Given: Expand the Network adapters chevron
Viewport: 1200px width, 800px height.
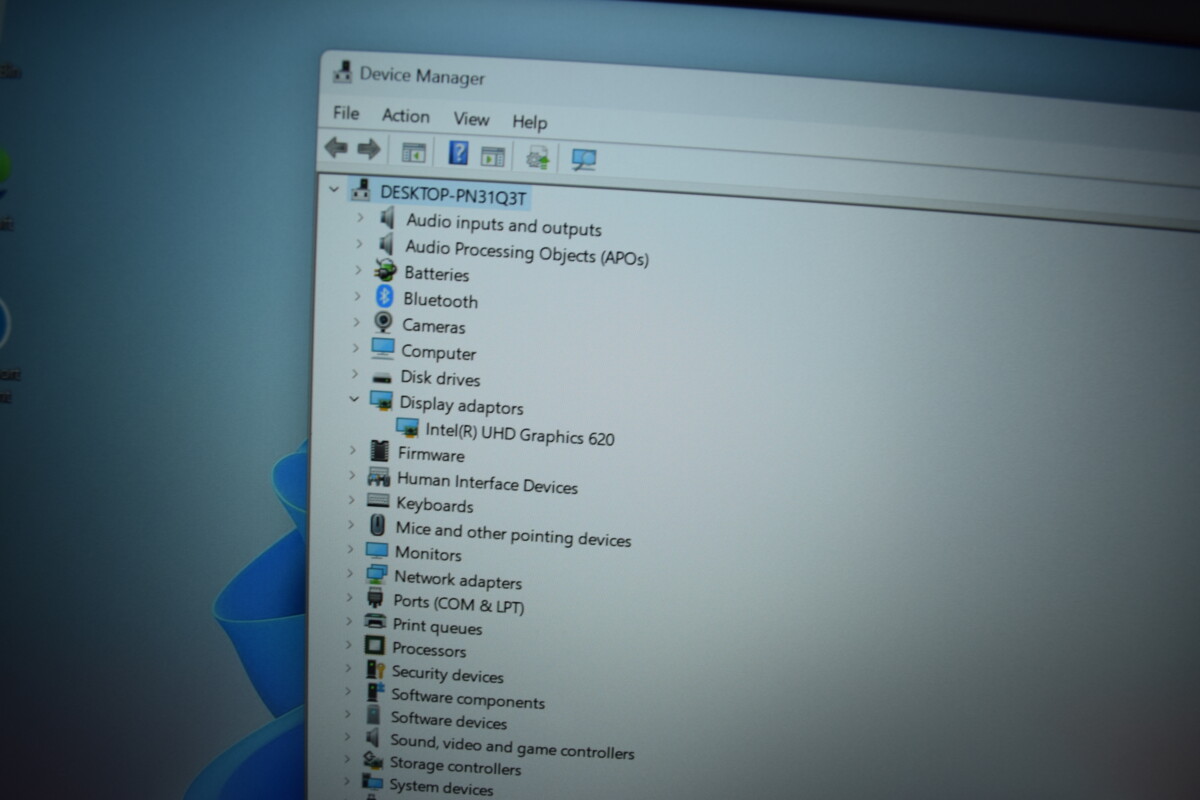Looking at the screenshot, I should click(x=350, y=573).
